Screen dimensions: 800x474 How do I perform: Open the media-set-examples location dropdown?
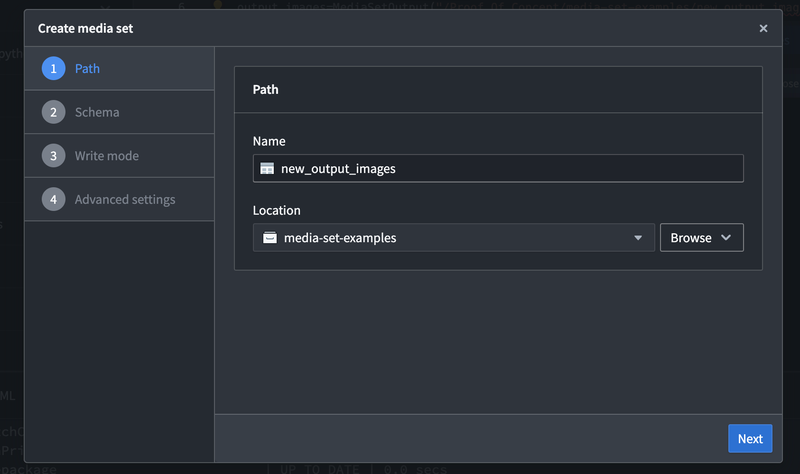click(454, 238)
